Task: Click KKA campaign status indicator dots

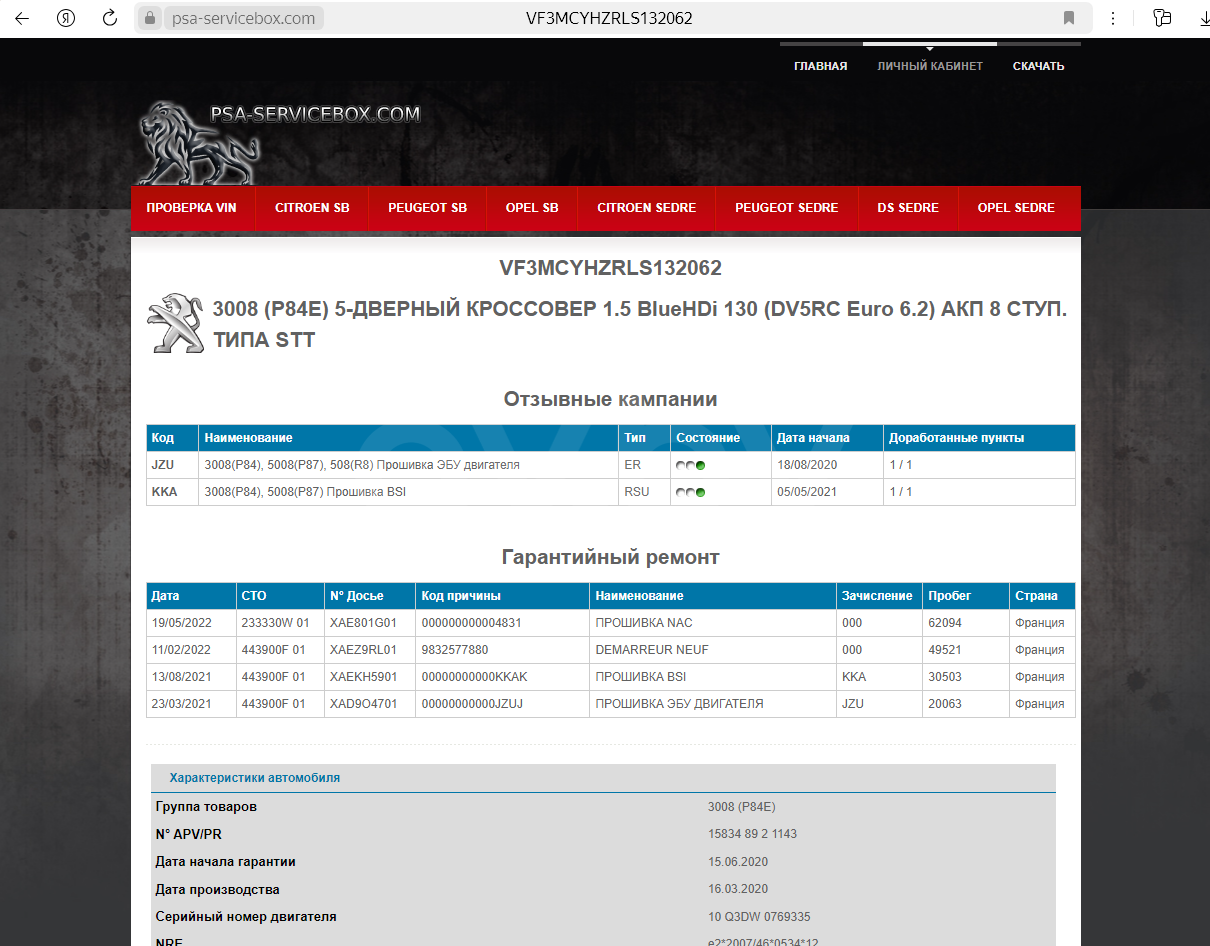Action: coord(690,492)
